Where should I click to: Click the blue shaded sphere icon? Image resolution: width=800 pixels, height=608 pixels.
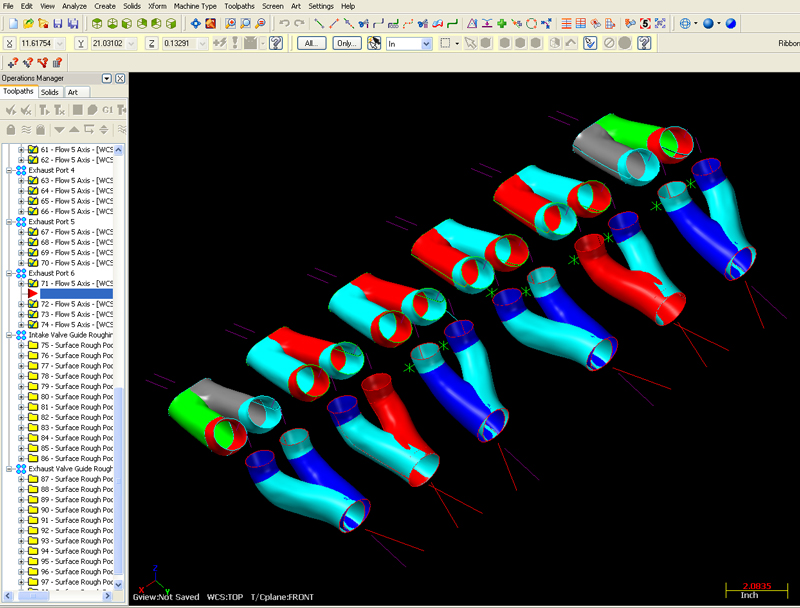[709, 23]
